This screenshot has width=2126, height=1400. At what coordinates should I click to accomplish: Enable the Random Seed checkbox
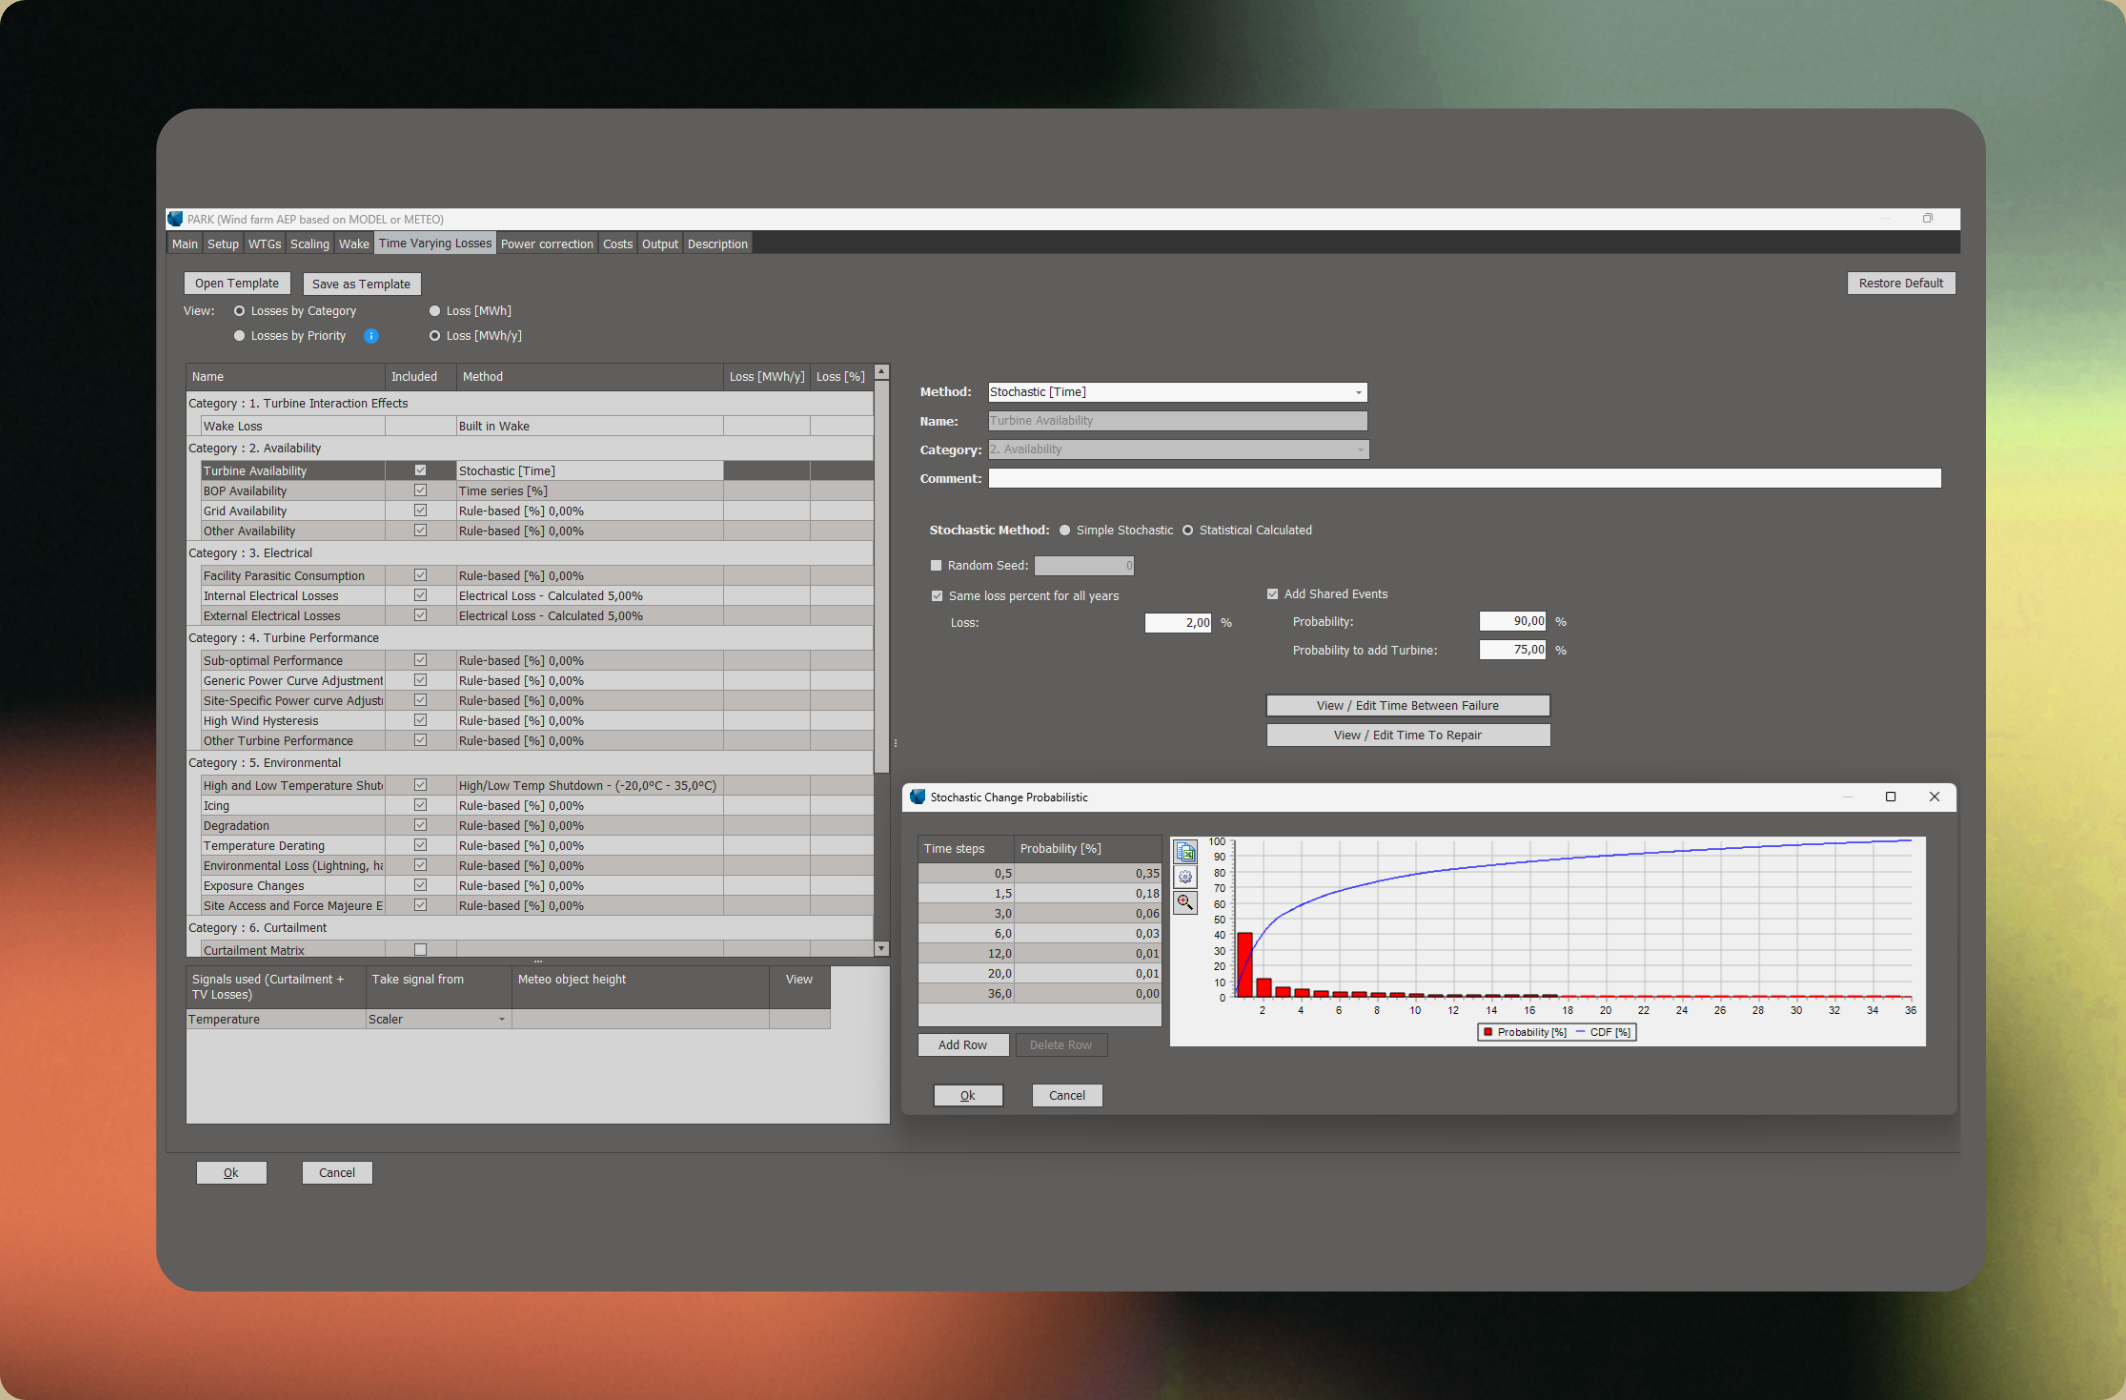click(x=937, y=565)
